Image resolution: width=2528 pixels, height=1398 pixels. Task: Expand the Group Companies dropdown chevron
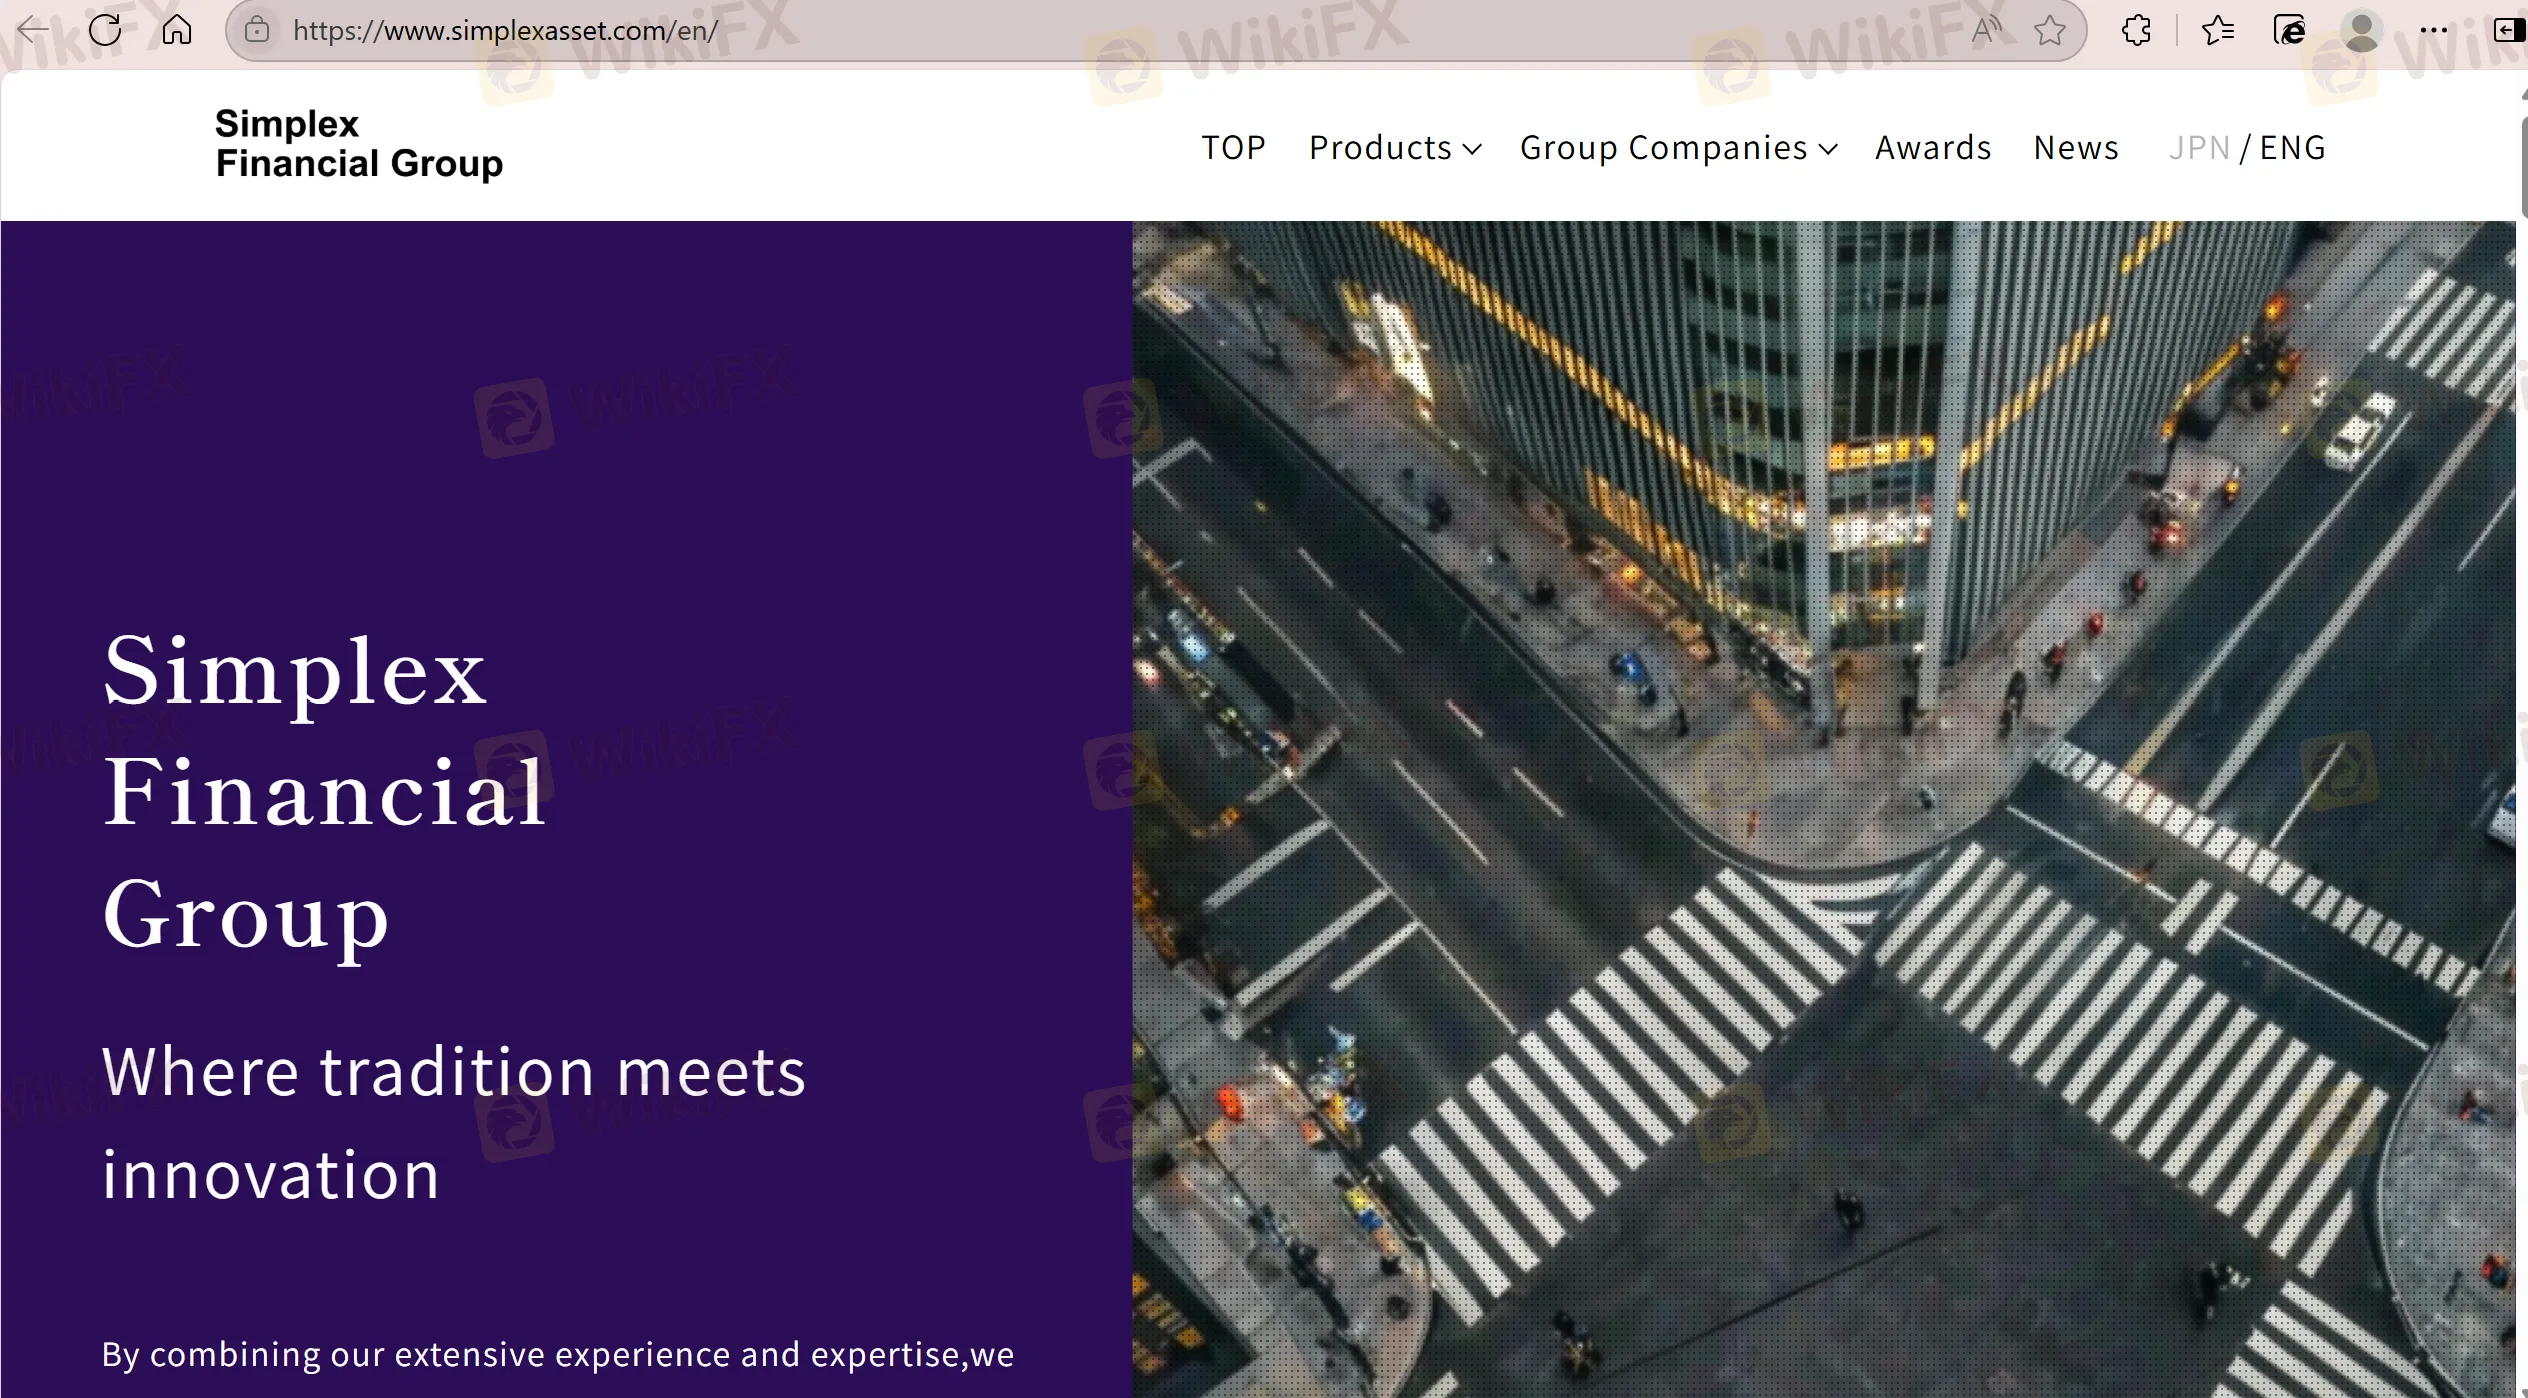tap(1828, 150)
